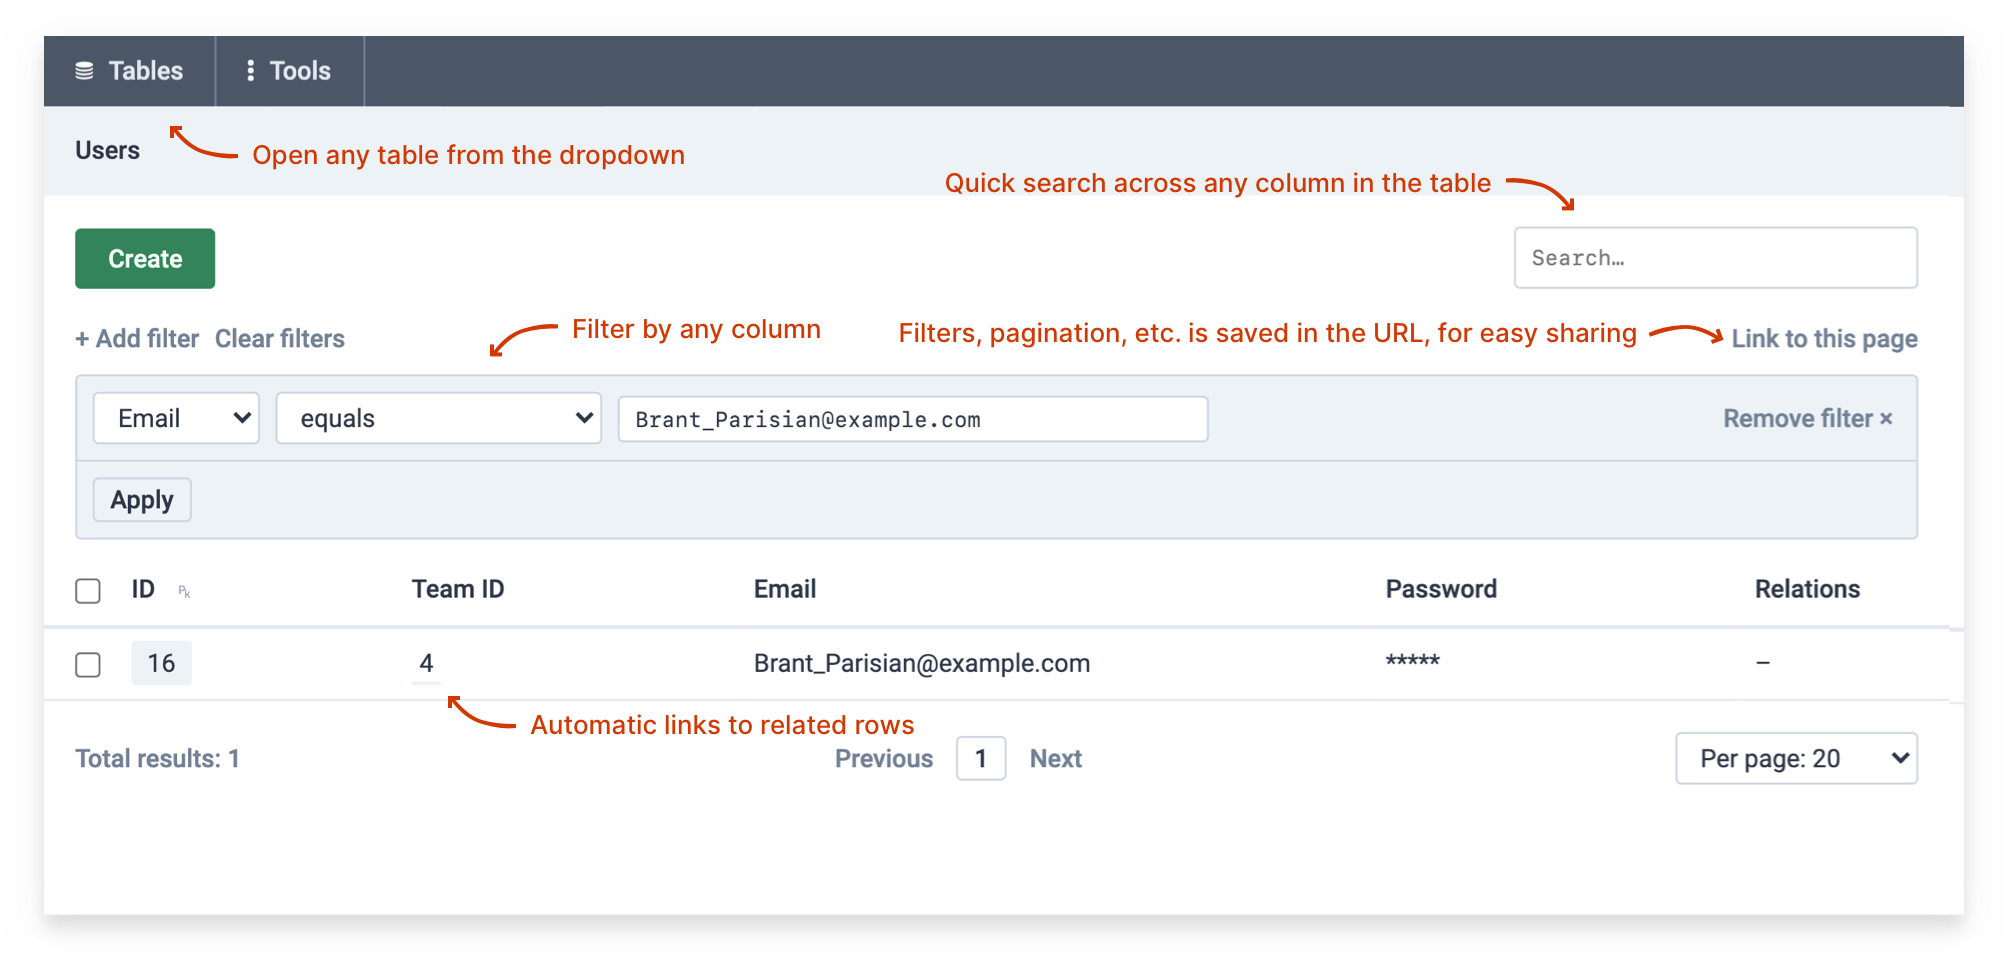
Task: Go to the Next results page
Action: 1056,759
